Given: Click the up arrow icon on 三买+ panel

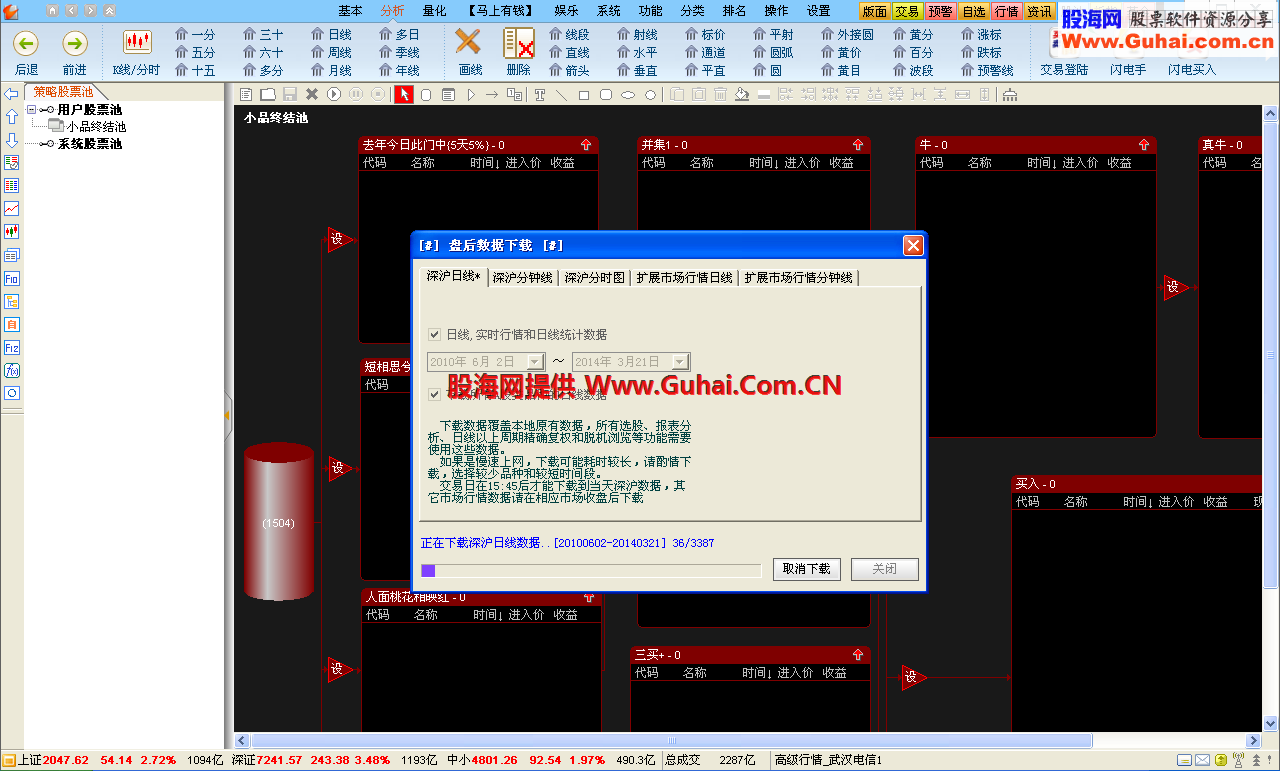Looking at the screenshot, I should [858, 655].
